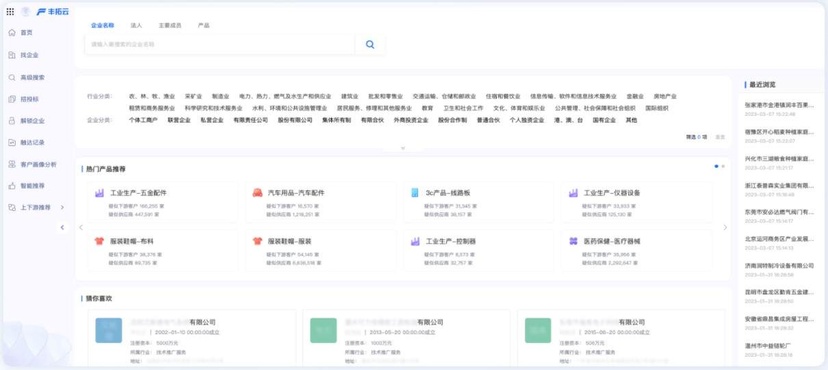Screen dimensions: 828x370
Task: Collapse the sidebar with the left chevron
Action: click(62, 227)
